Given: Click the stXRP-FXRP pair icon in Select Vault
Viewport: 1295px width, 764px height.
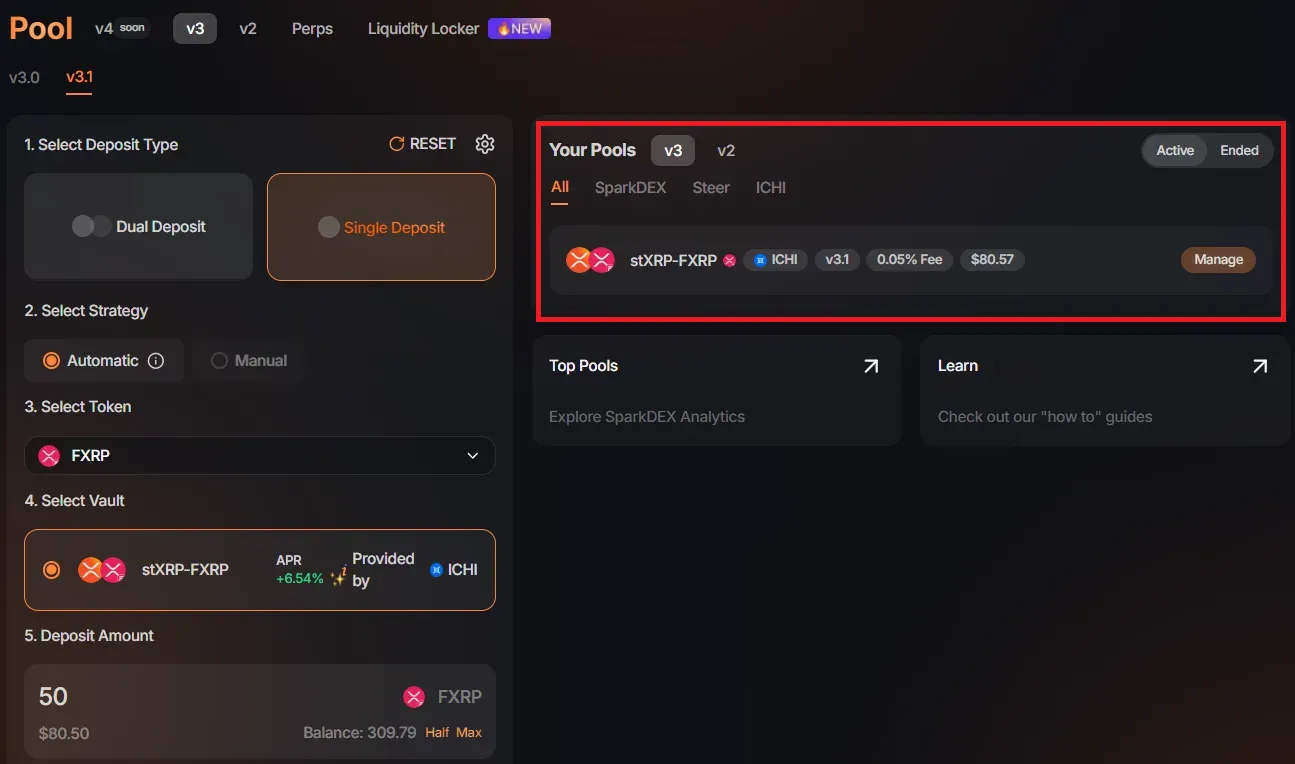Looking at the screenshot, I should coord(102,570).
